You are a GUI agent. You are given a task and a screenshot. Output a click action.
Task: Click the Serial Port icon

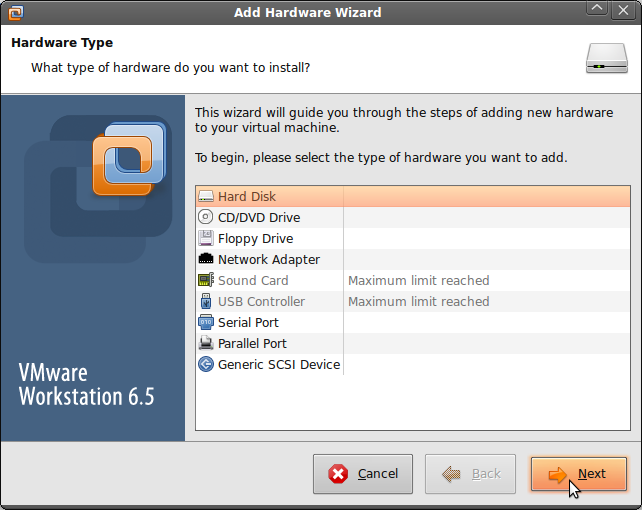(206, 323)
